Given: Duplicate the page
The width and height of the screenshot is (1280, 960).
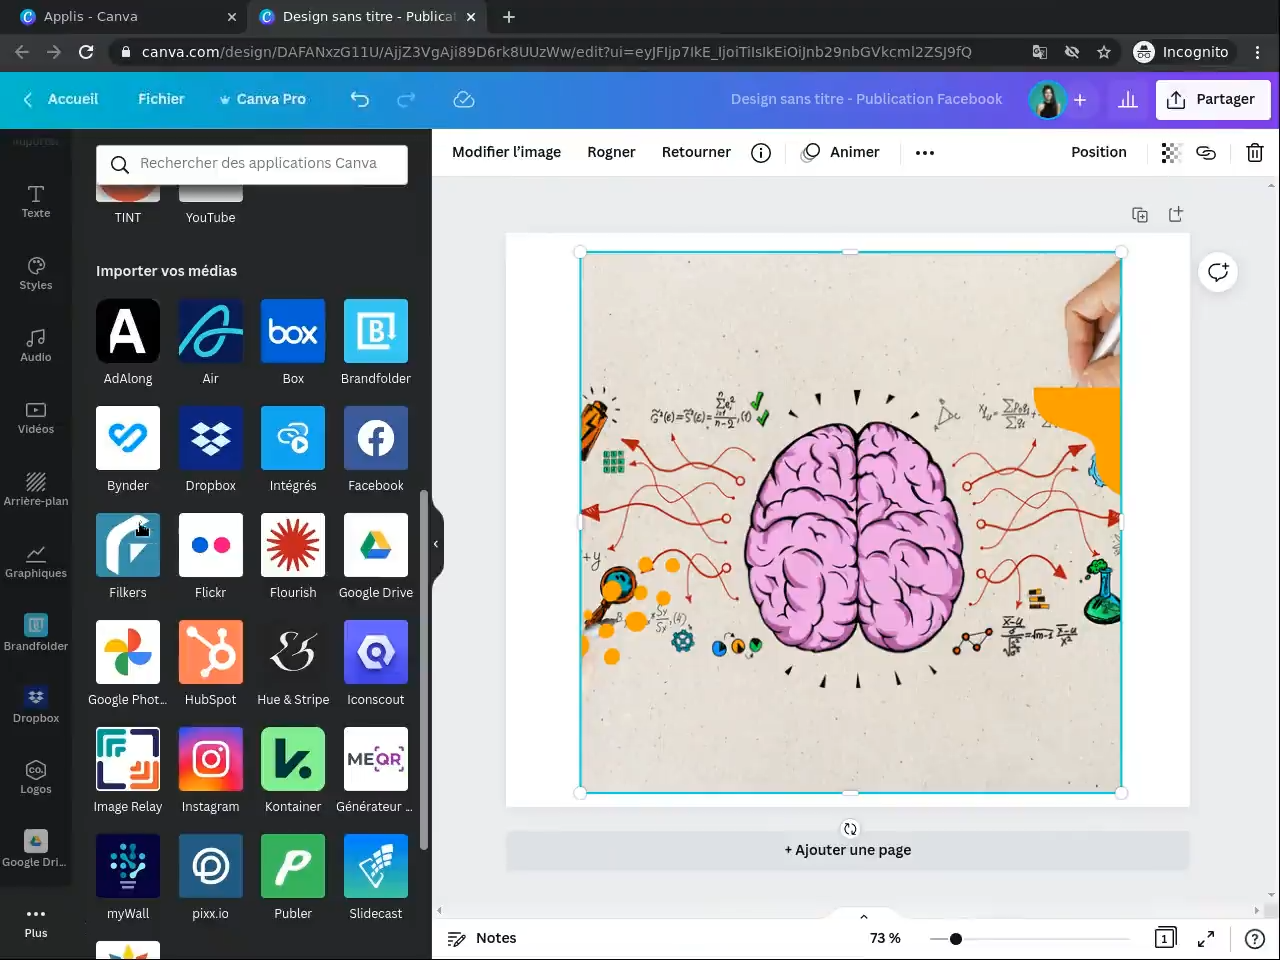Looking at the screenshot, I should pos(1140,214).
